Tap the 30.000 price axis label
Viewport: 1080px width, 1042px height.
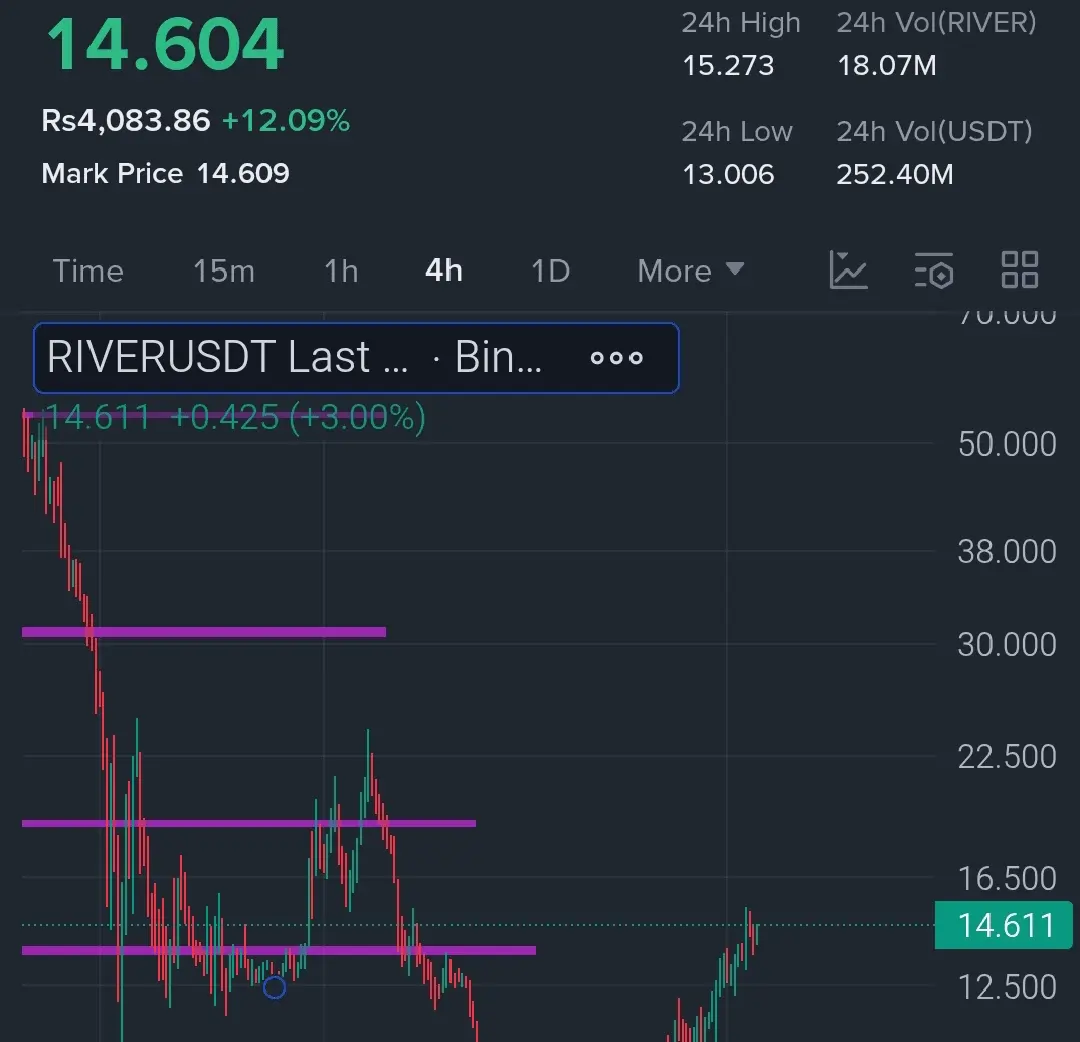tap(1007, 645)
